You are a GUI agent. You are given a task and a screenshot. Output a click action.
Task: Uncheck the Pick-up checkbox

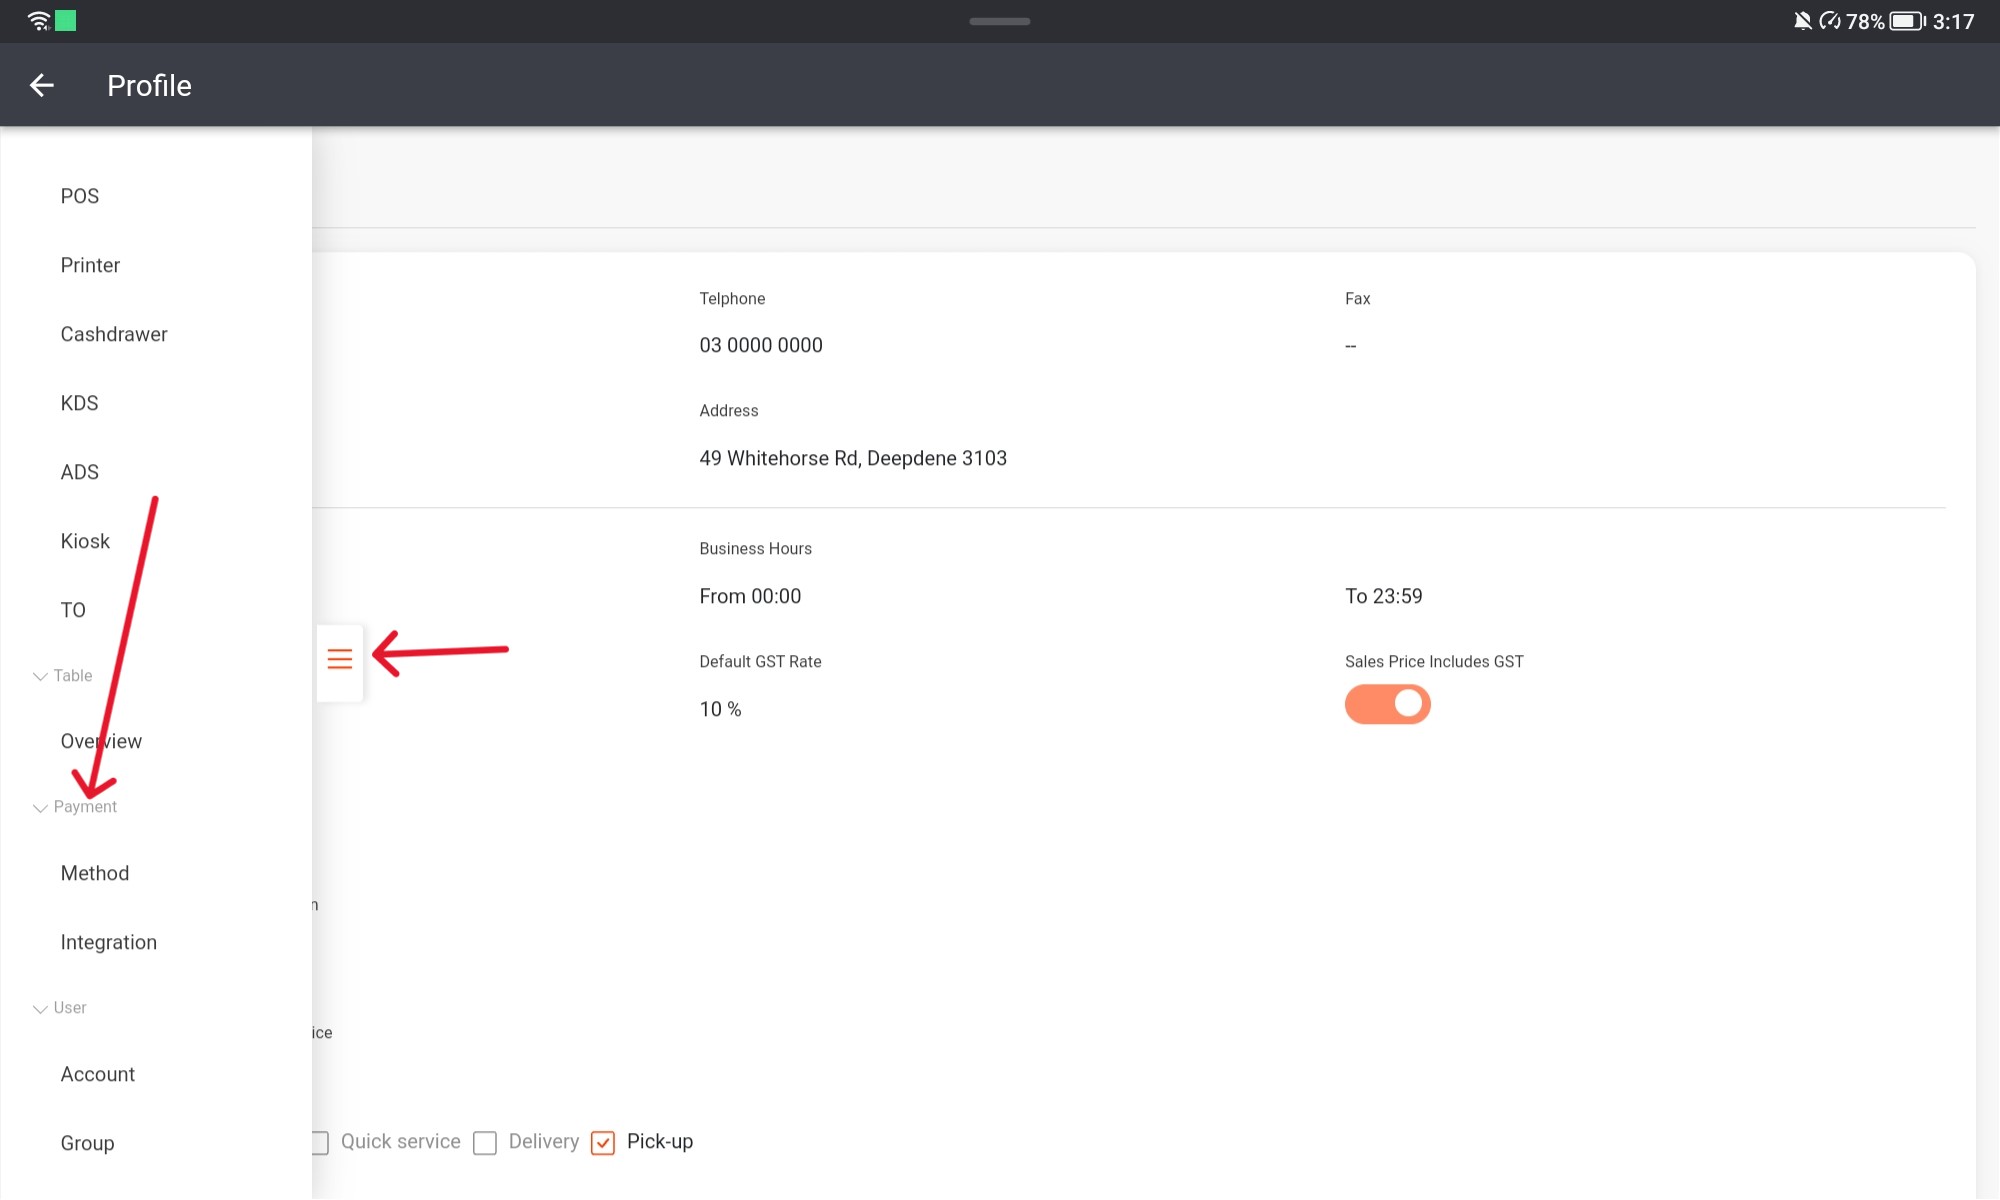(x=603, y=1142)
